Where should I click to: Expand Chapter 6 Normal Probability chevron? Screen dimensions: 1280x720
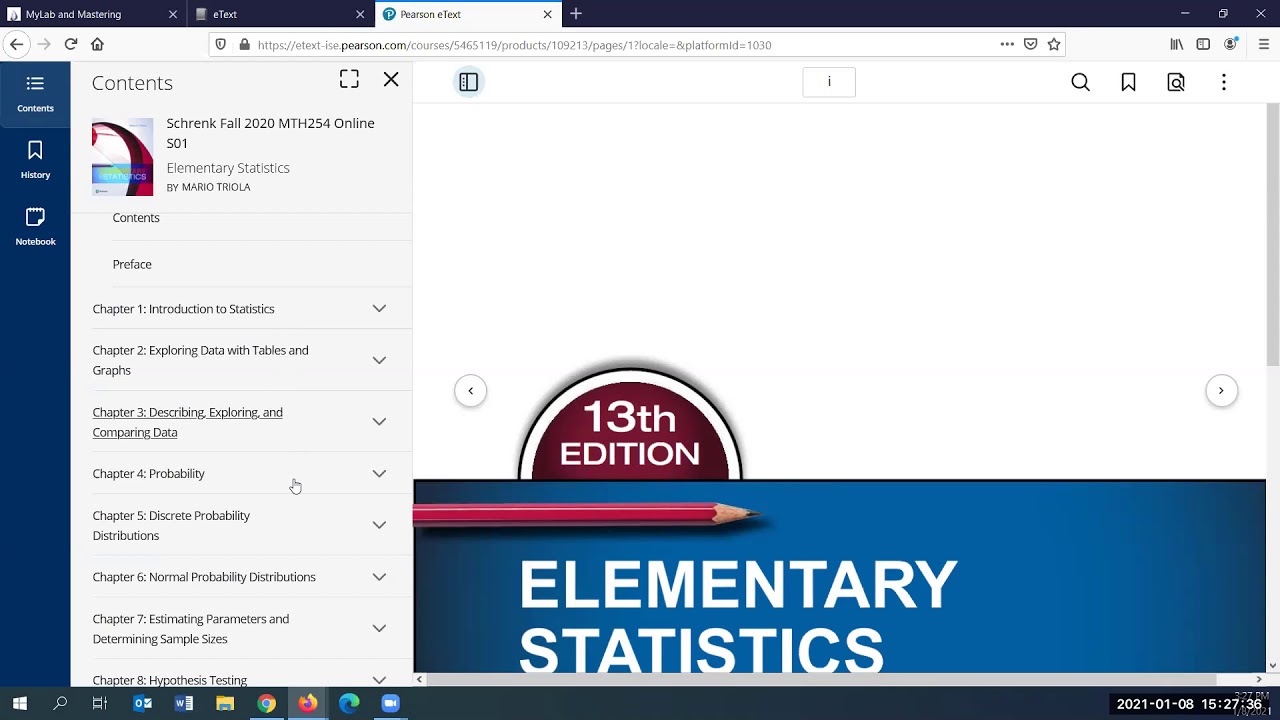coord(379,577)
